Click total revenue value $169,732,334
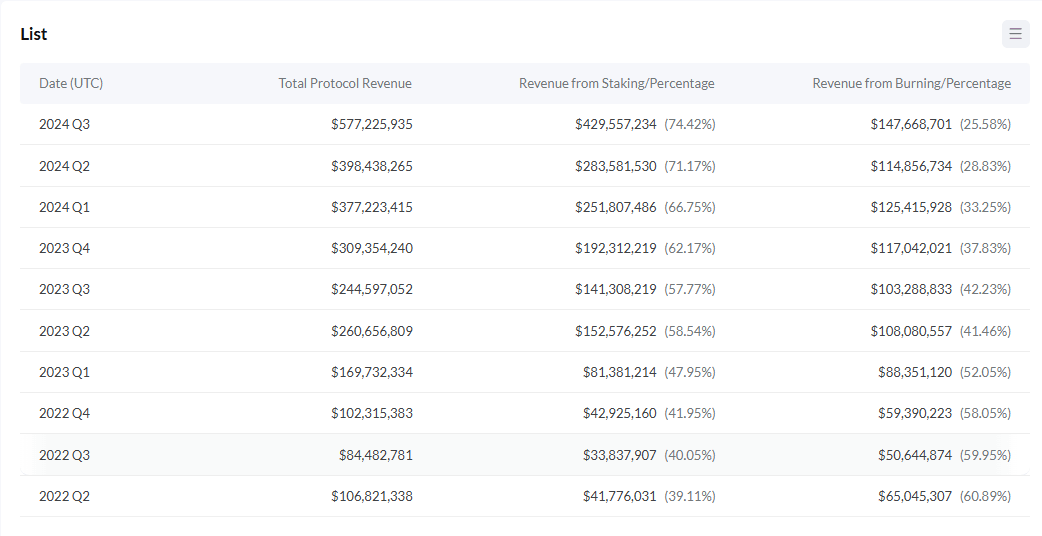The image size is (1042, 536). (371, 372)
